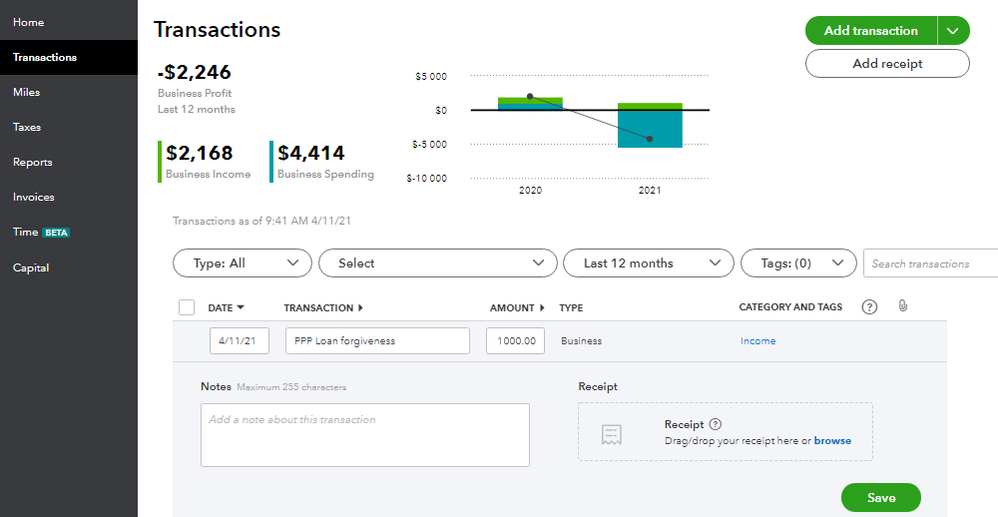
Task: Click the receipt document icon
Action: click(x=612, y=433)
